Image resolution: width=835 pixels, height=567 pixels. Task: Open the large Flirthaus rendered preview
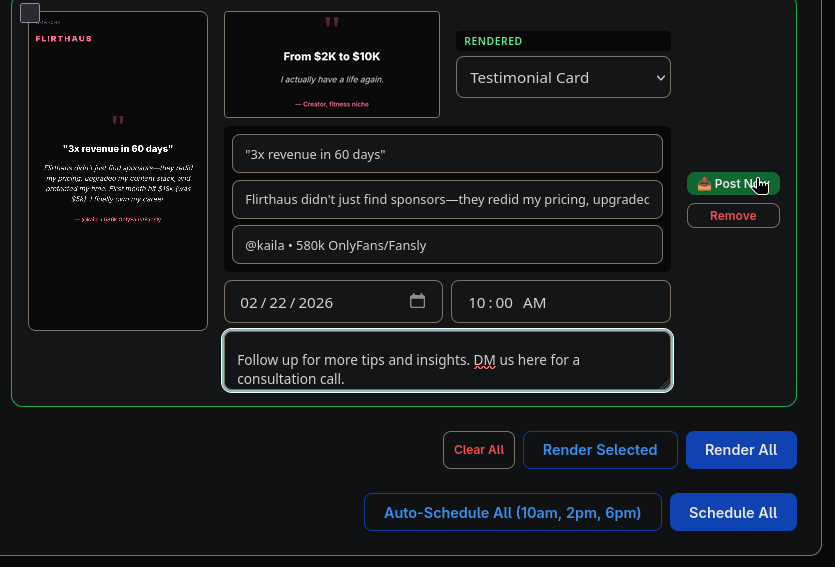point(118,171)
